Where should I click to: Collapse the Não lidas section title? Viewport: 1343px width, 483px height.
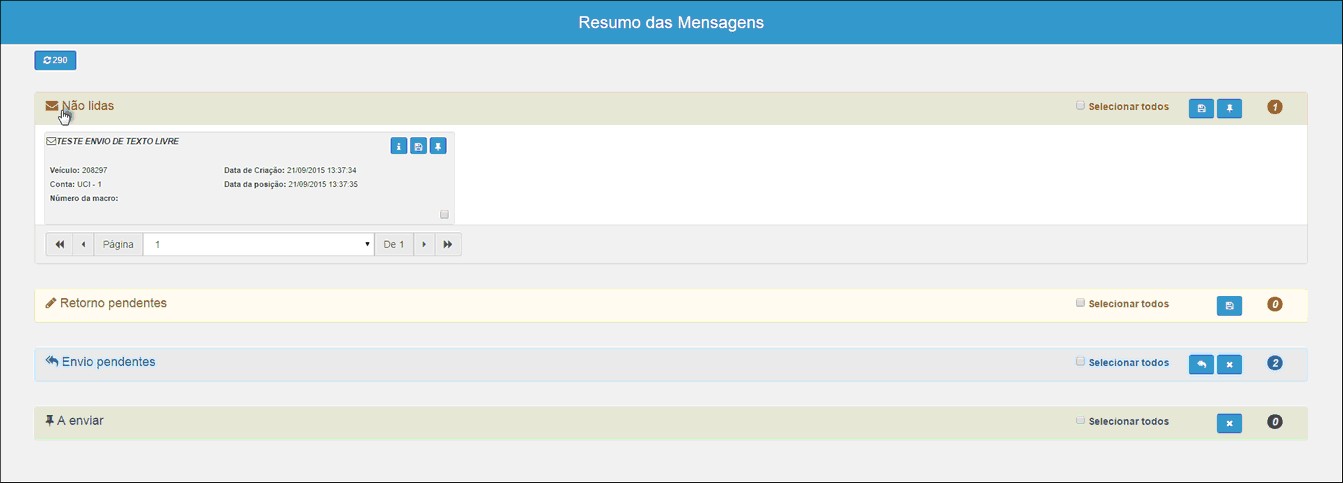coord(88,105)
